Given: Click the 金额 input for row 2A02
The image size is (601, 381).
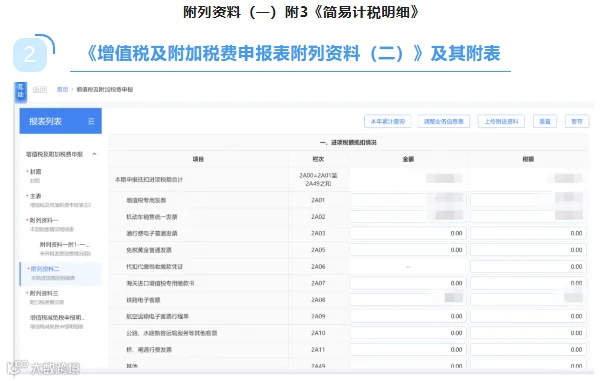Looking at the screenshot, I should tap(408, 217).
